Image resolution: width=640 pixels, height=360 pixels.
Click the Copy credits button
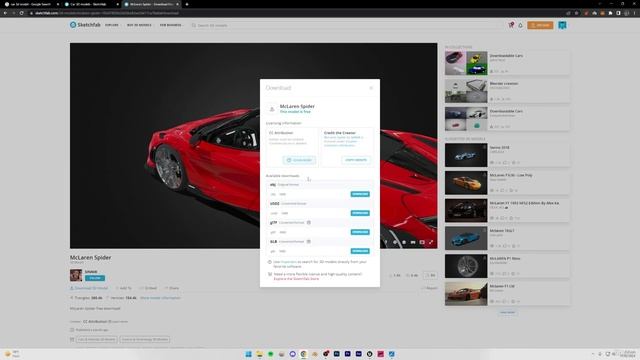(356, 160)
